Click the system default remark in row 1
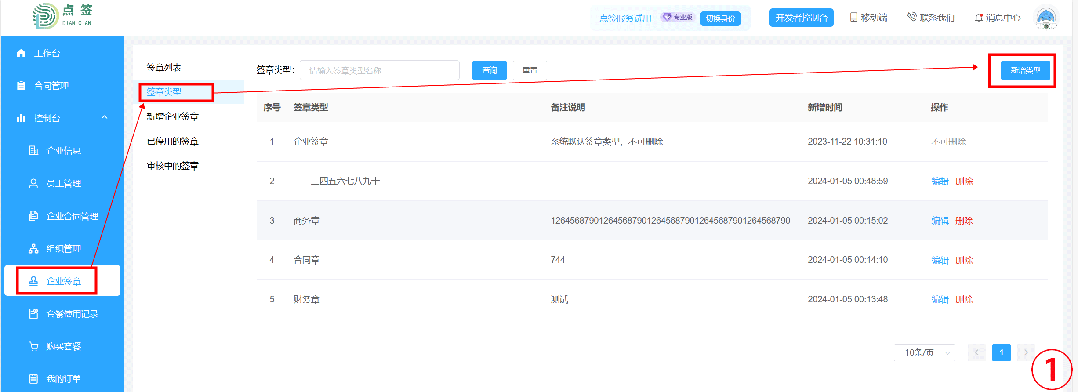 [607, 142]
